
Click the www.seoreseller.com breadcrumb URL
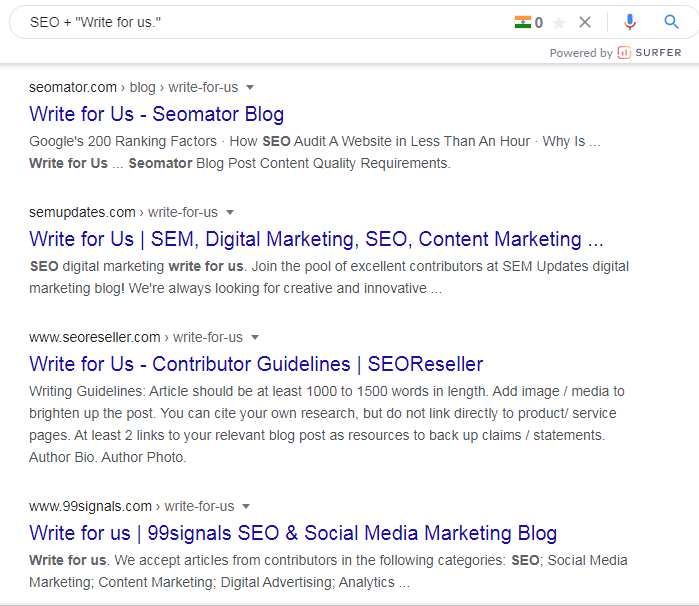(x=95, y=337)
